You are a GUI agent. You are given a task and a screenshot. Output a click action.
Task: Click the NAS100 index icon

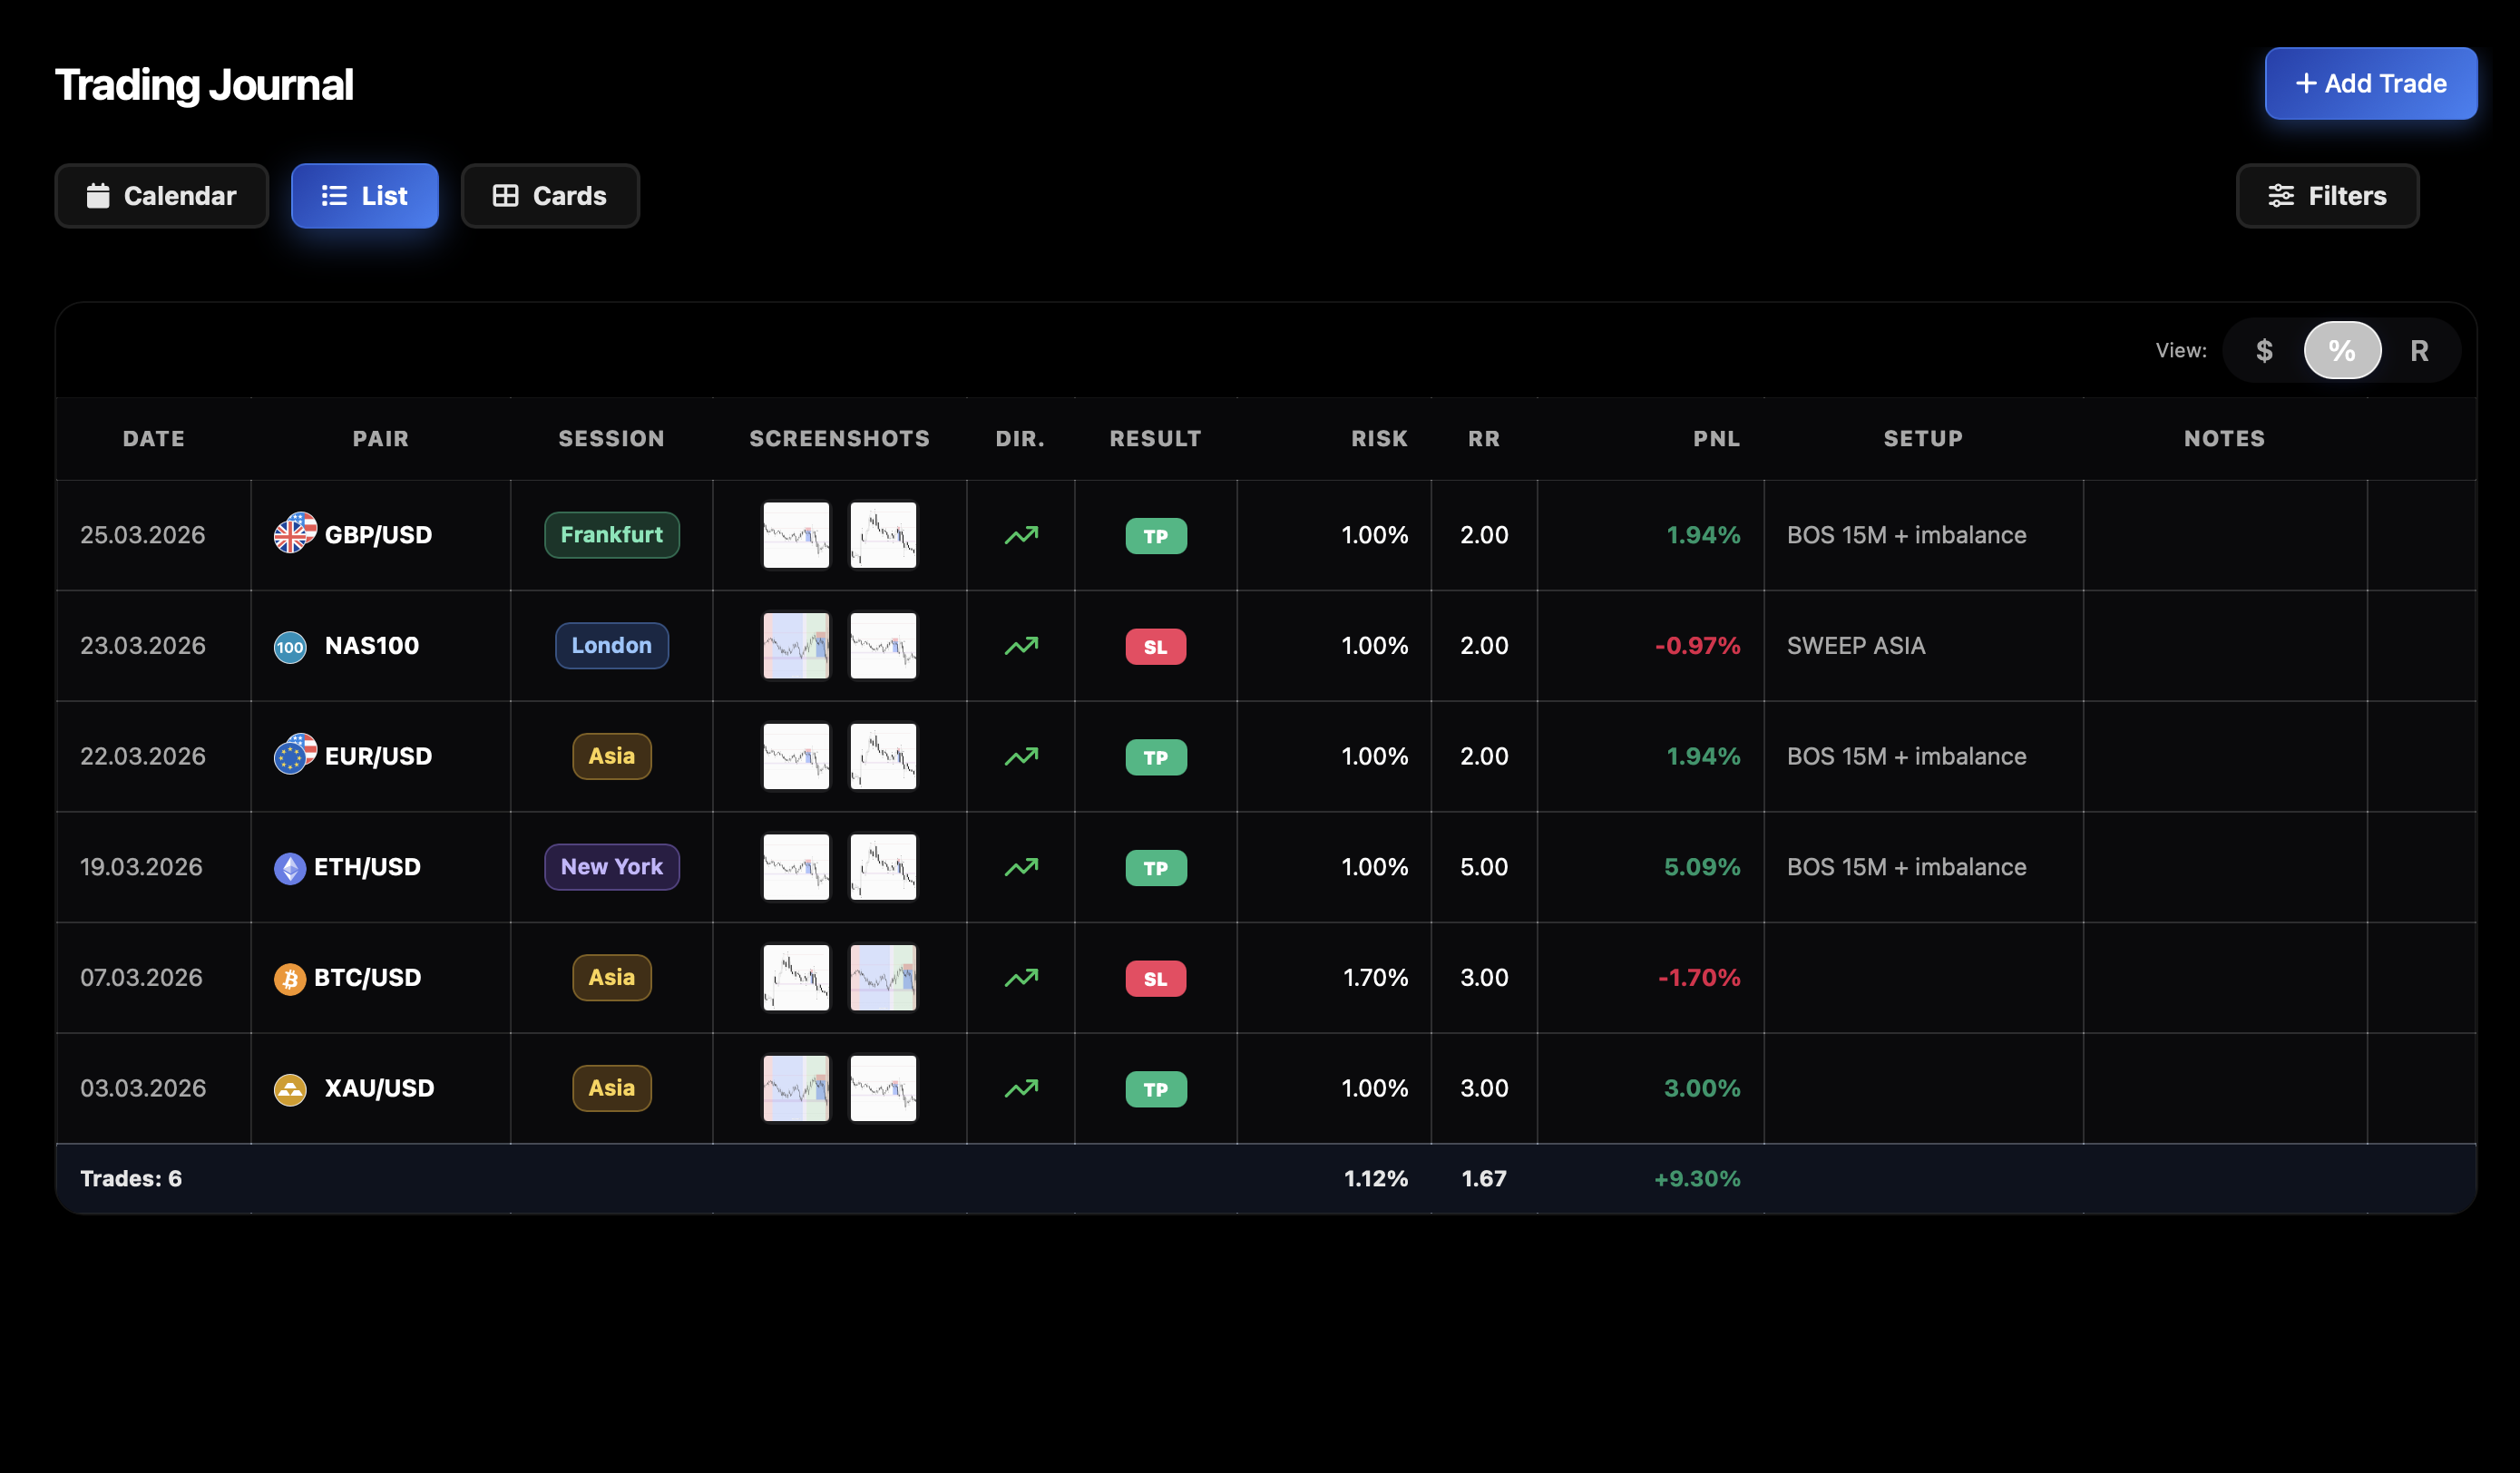click(x=290, y=646)
